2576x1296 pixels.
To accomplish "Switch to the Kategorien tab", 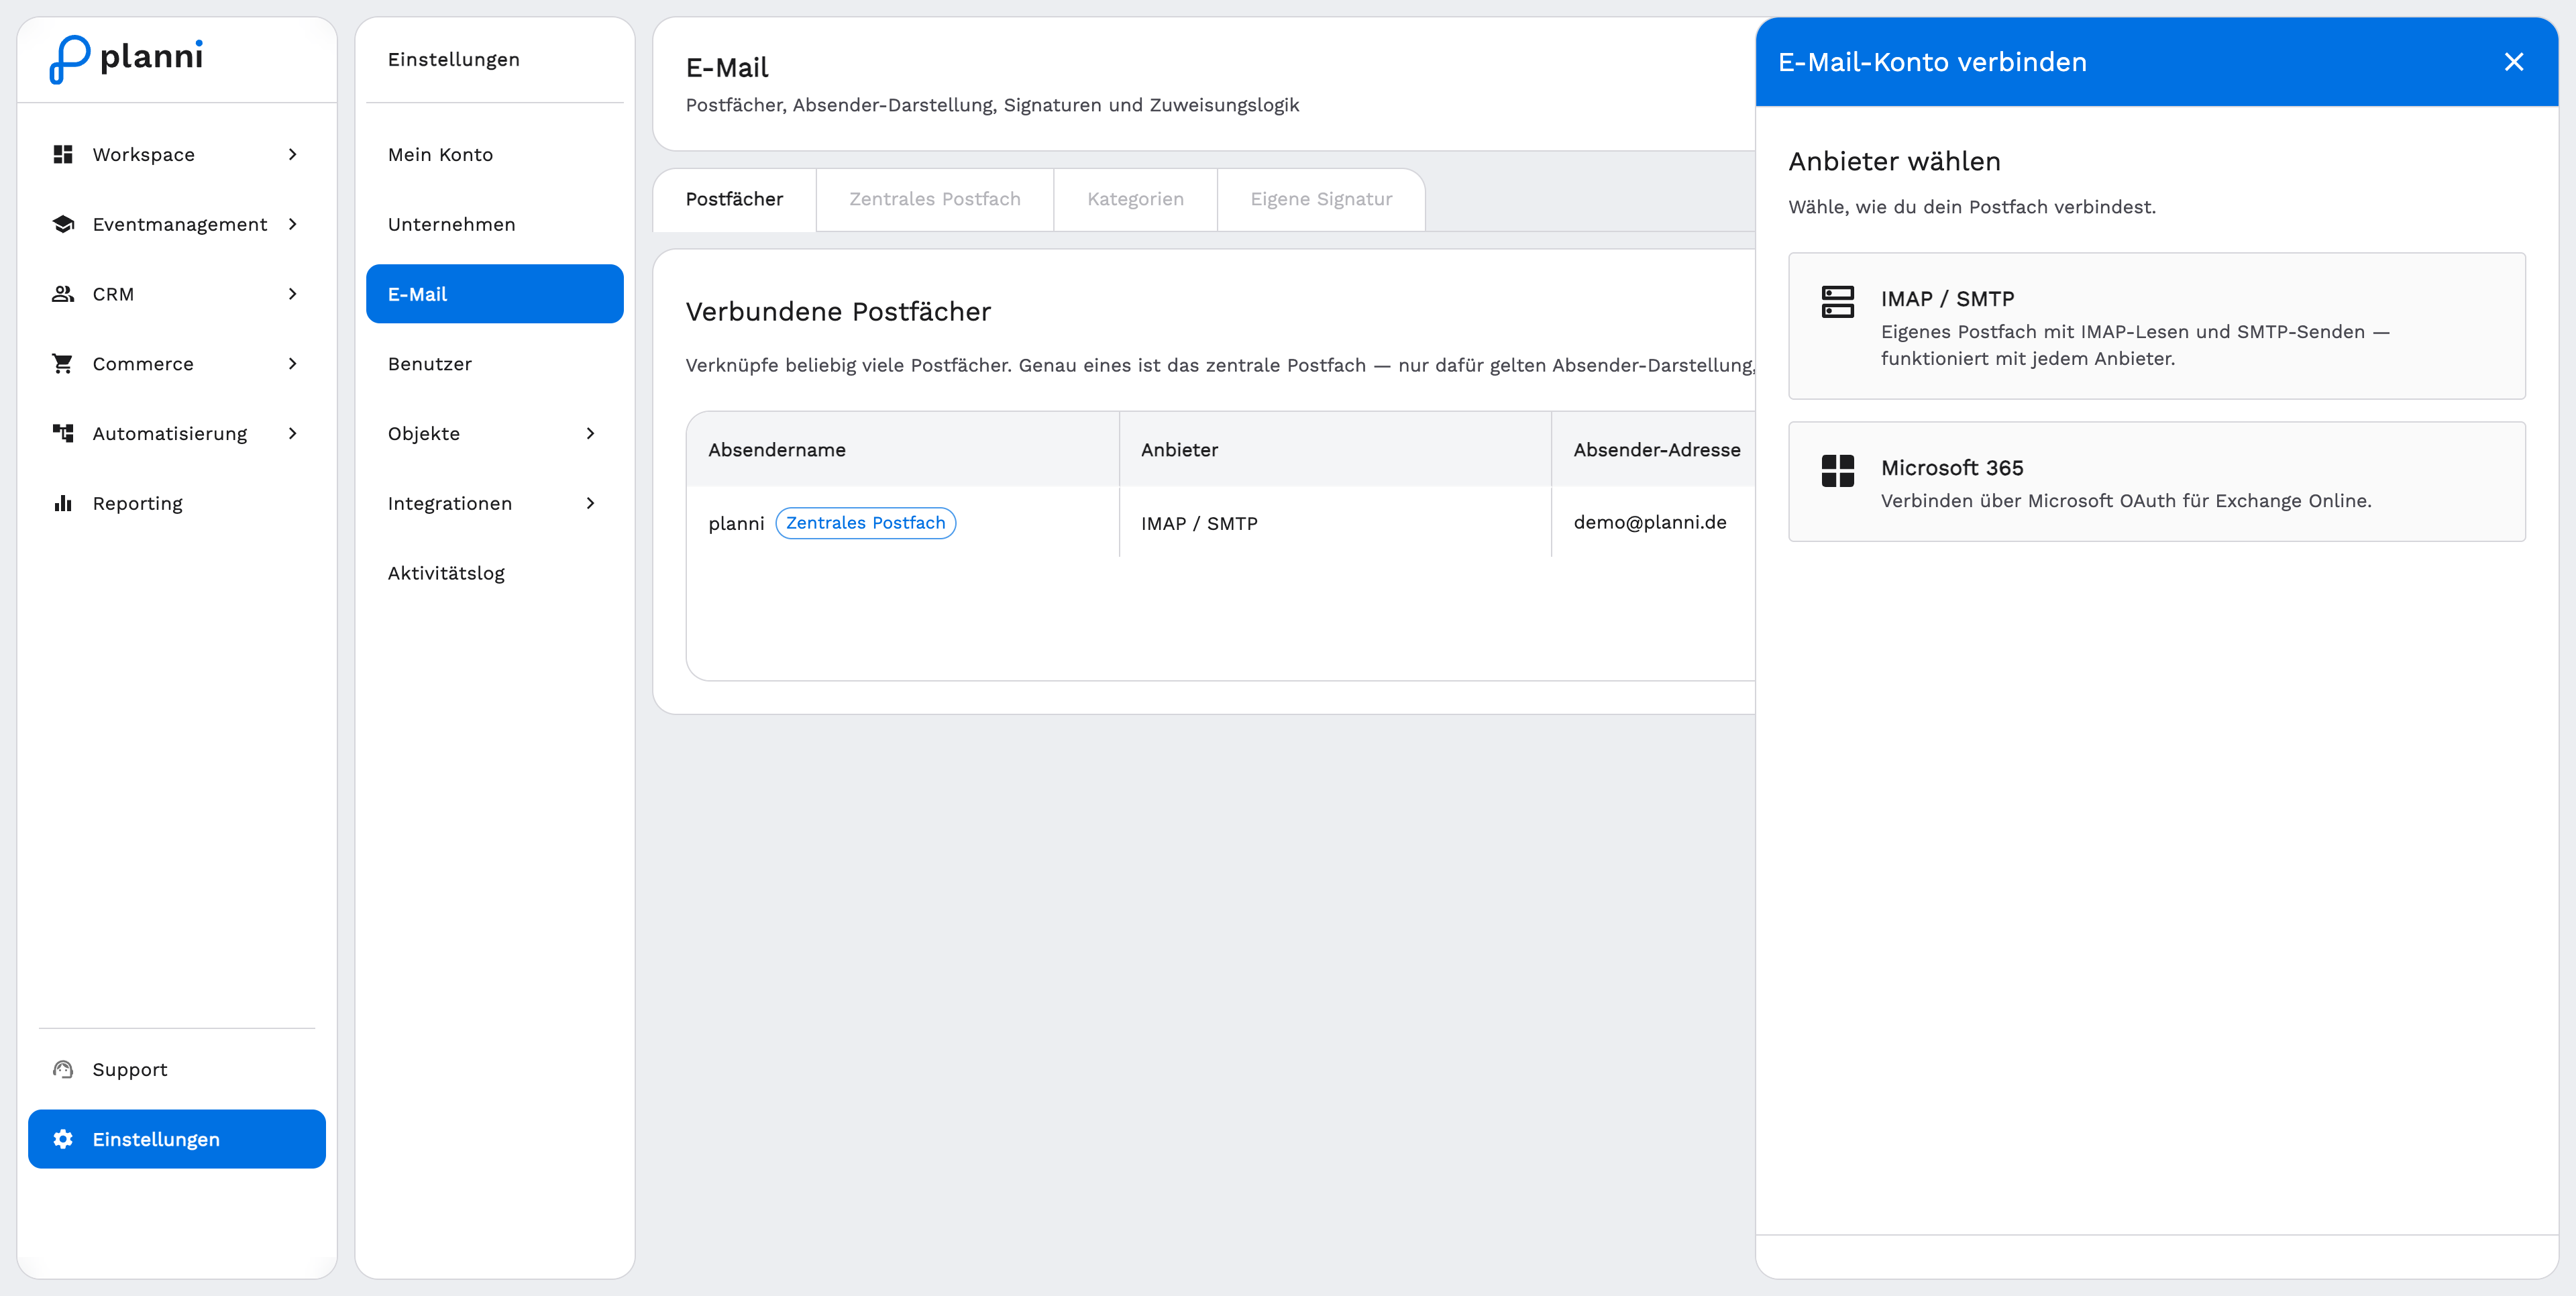I will coord(1135,199).
